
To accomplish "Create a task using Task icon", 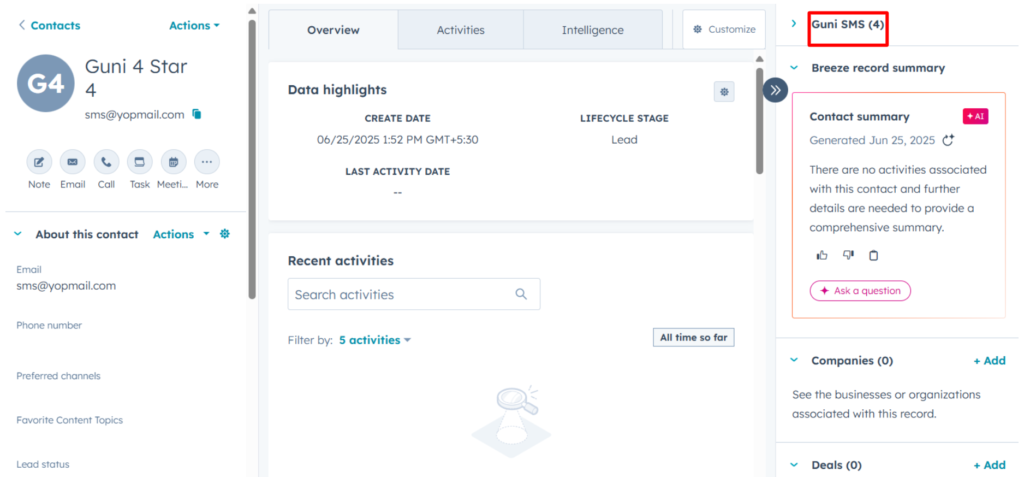I will pyautogui.click(x=139, y=161).
